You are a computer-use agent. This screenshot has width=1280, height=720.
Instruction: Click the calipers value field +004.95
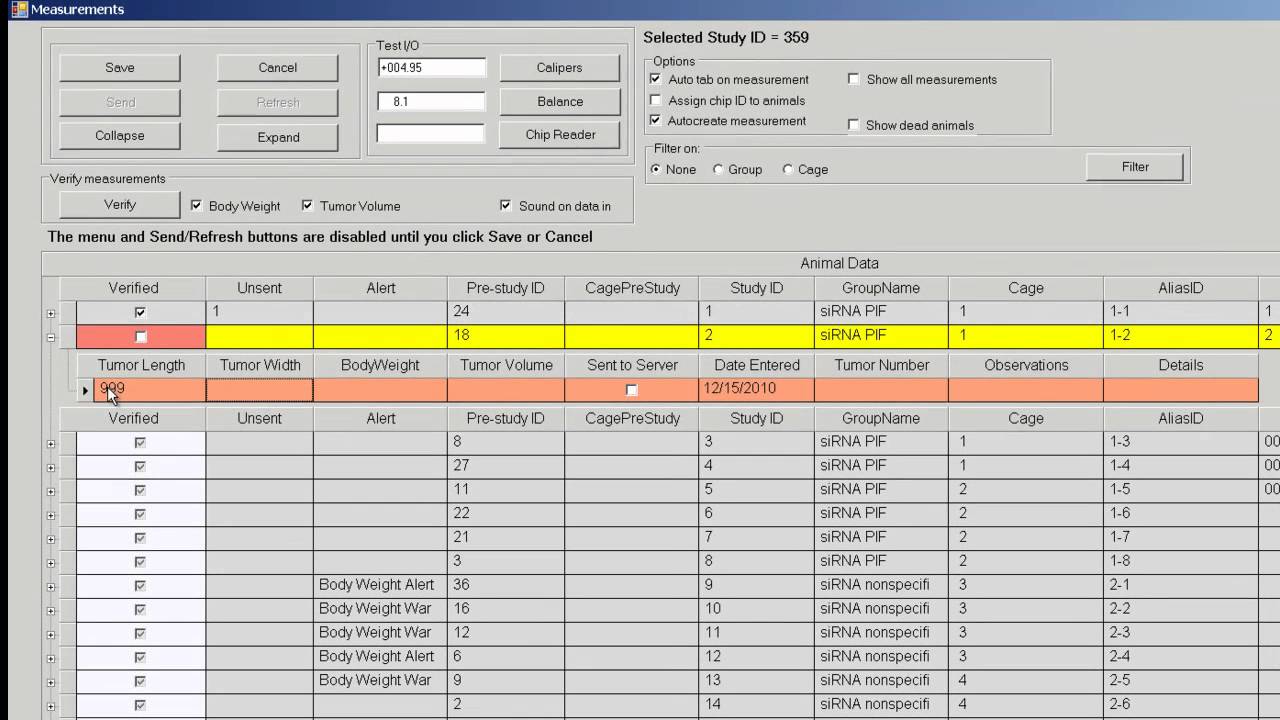coord(431,68)
